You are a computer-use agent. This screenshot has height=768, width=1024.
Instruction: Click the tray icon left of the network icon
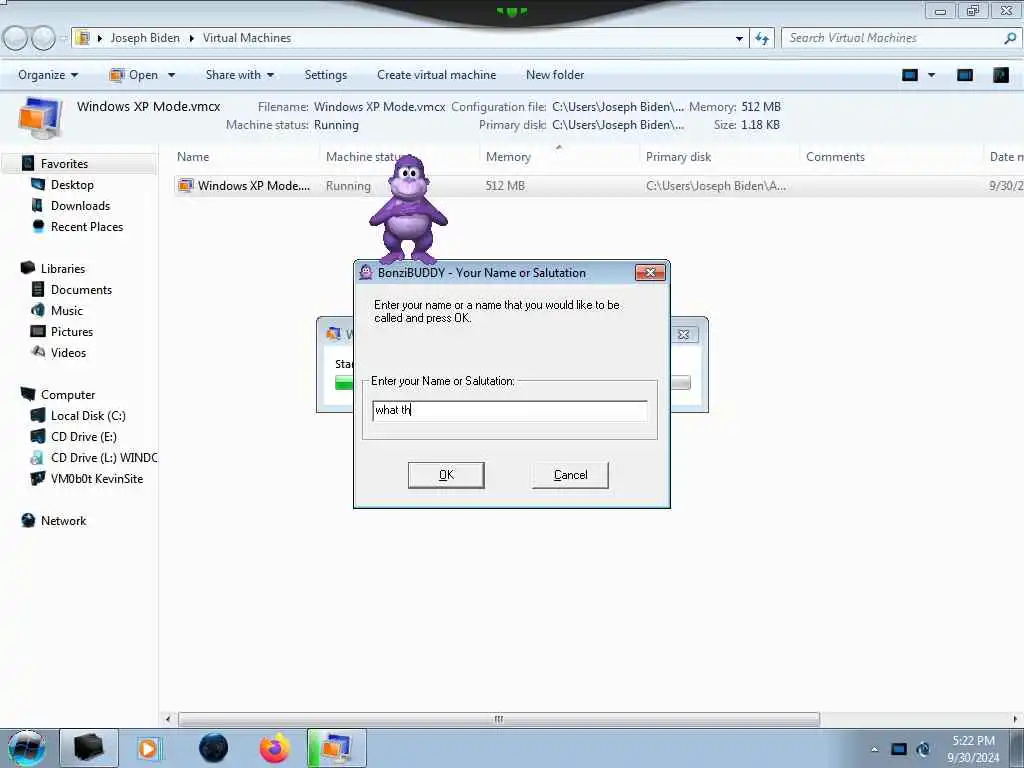(899, 749)
